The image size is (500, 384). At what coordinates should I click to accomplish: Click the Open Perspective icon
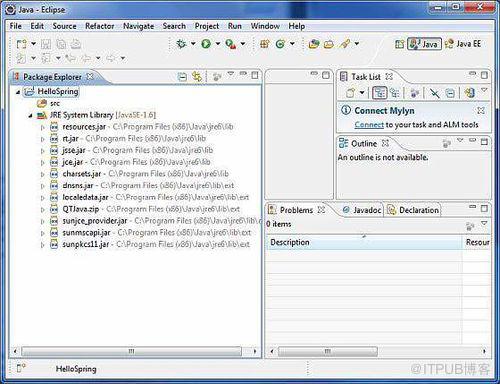pyautogui.click(x=399, y=44)
